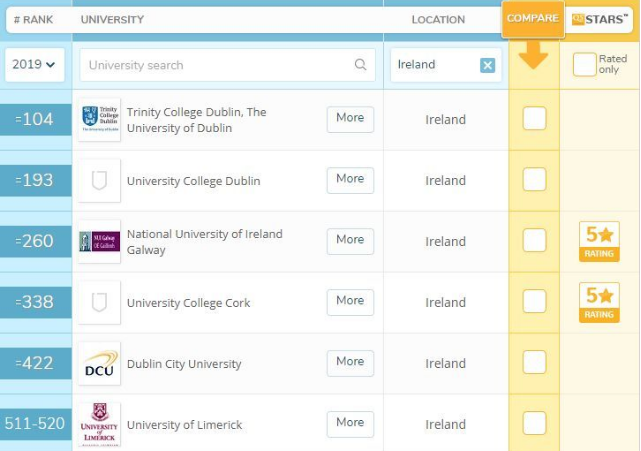
Task: Expand More for University of Limerick
Action: point(350,424)
